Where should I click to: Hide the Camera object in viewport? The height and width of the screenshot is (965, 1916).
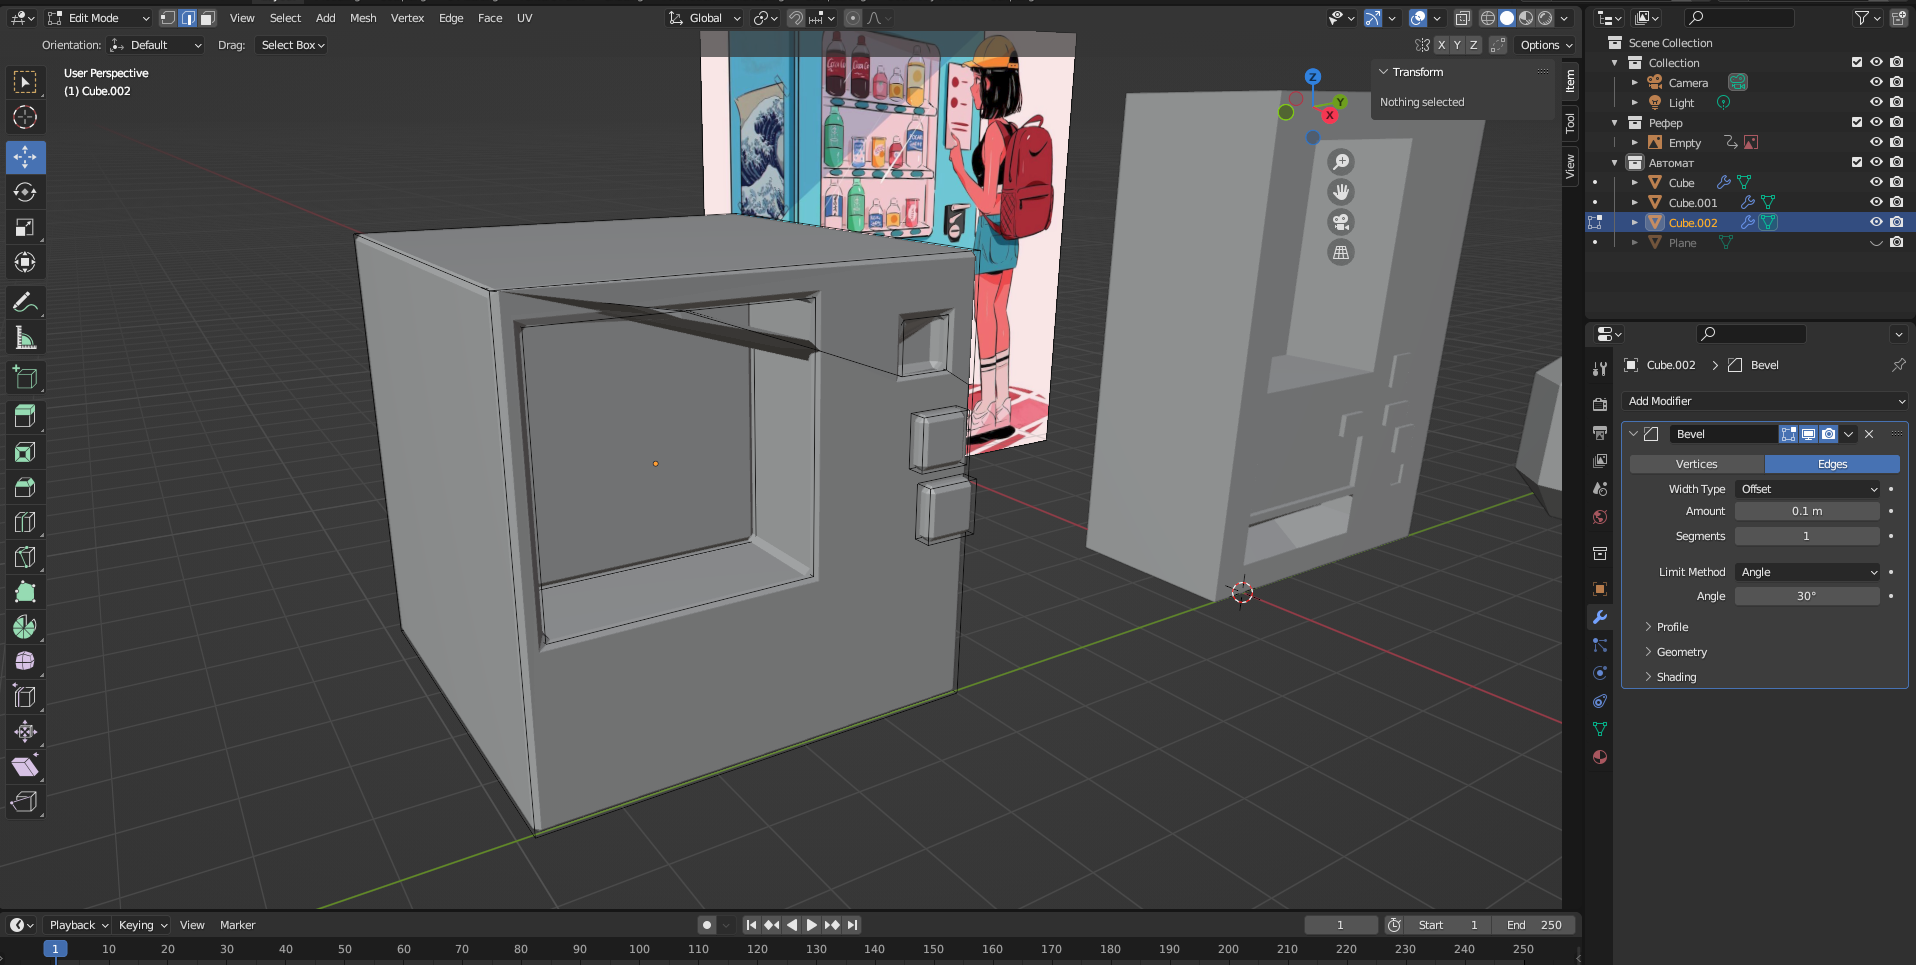click(1876, 82)
